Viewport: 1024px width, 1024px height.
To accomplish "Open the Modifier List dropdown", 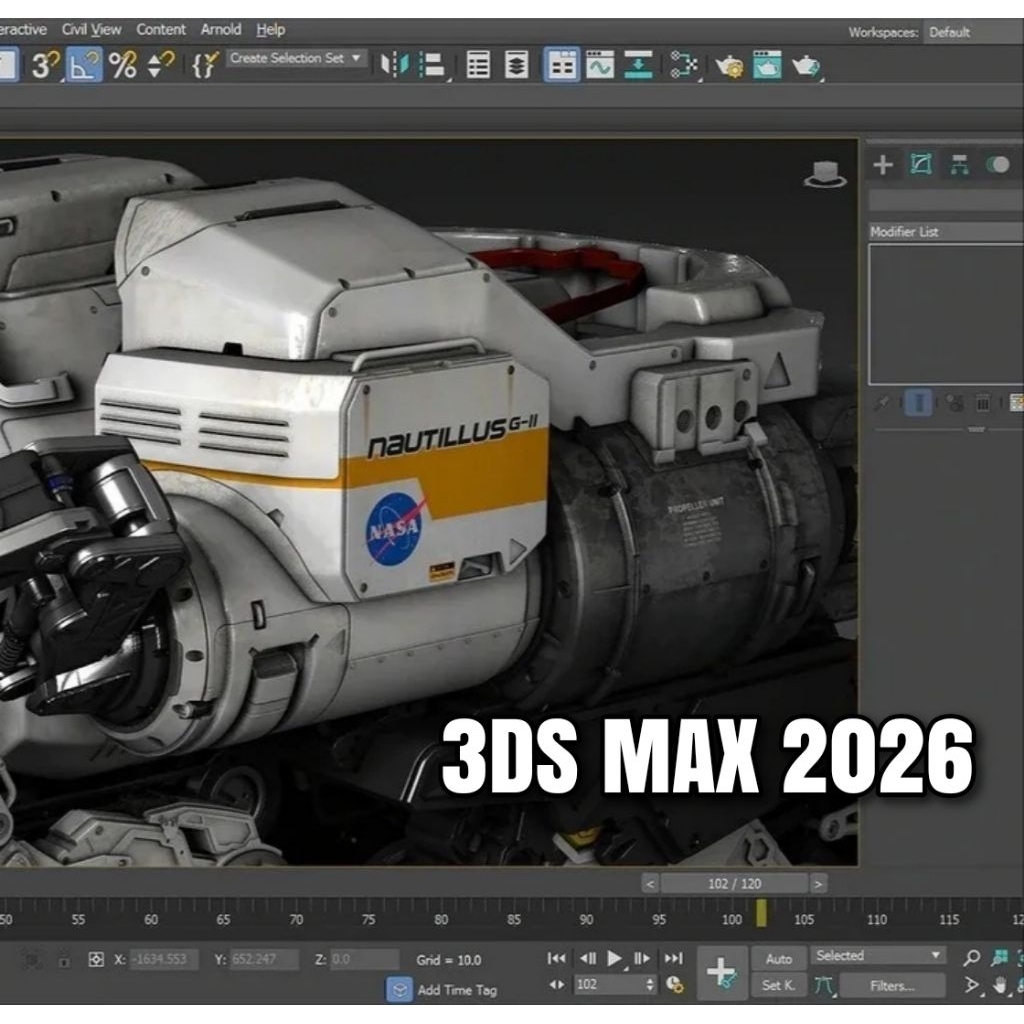I will point(945,231).
